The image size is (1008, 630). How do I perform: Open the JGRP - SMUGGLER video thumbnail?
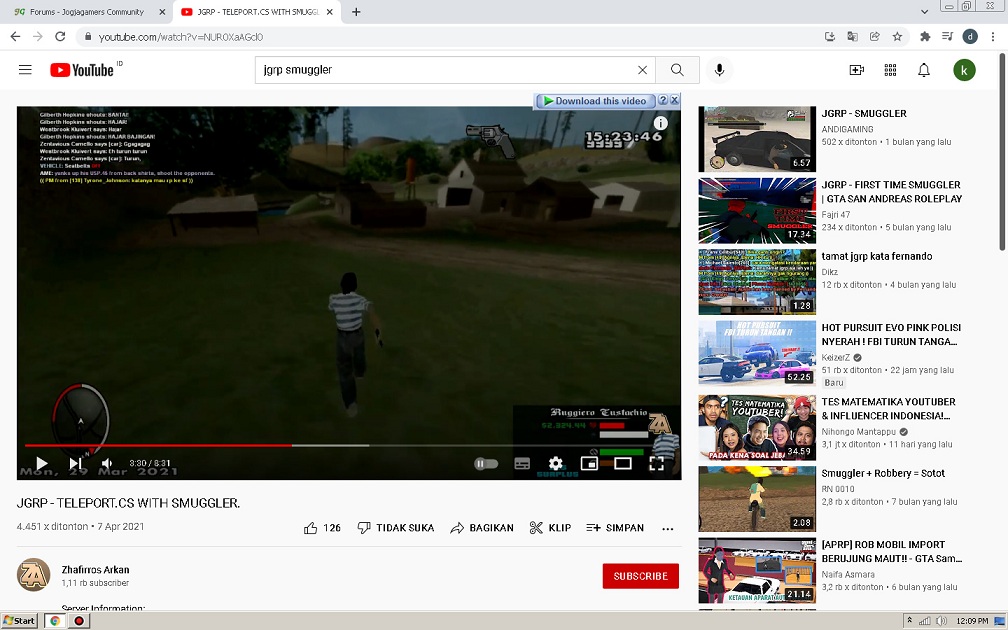[757, 139]
